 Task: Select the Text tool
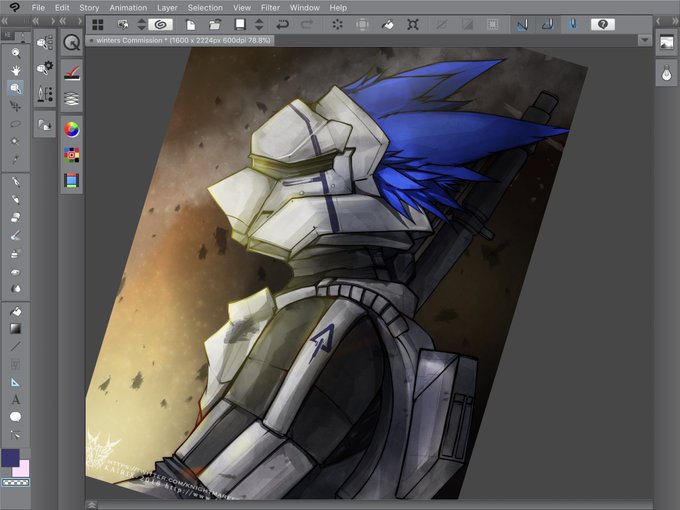[16, 399]
